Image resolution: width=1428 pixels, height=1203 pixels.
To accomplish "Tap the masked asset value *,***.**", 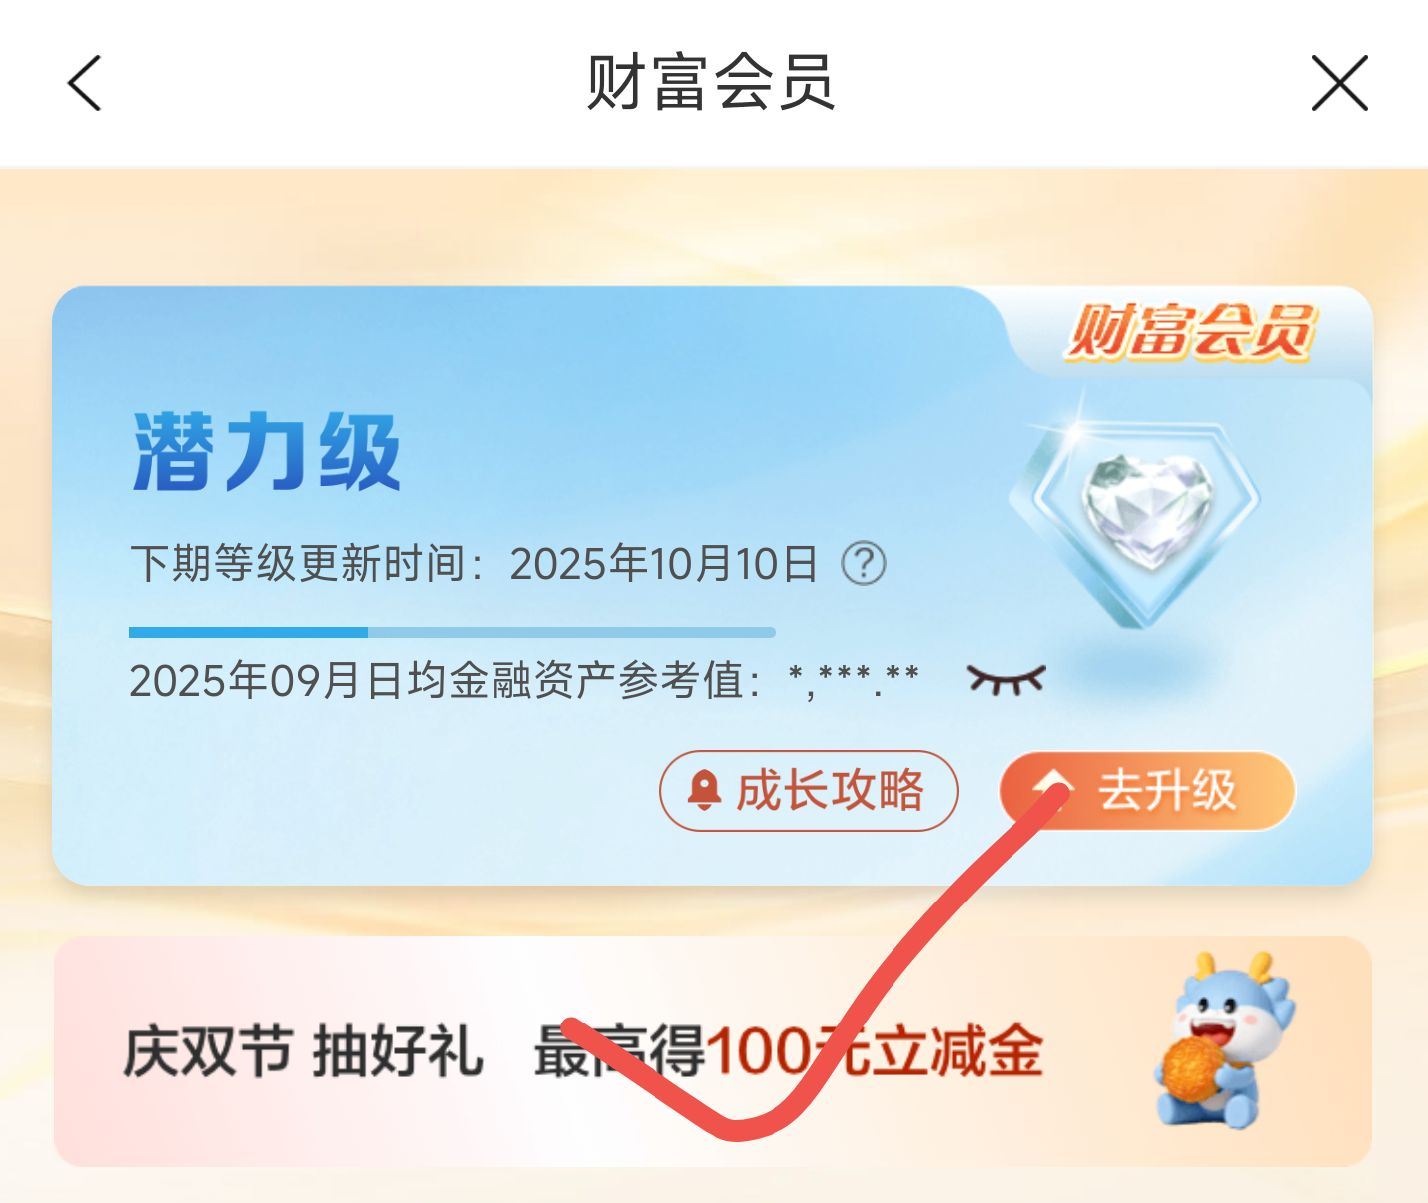I will pyautogui.click(x=853, y=680).
